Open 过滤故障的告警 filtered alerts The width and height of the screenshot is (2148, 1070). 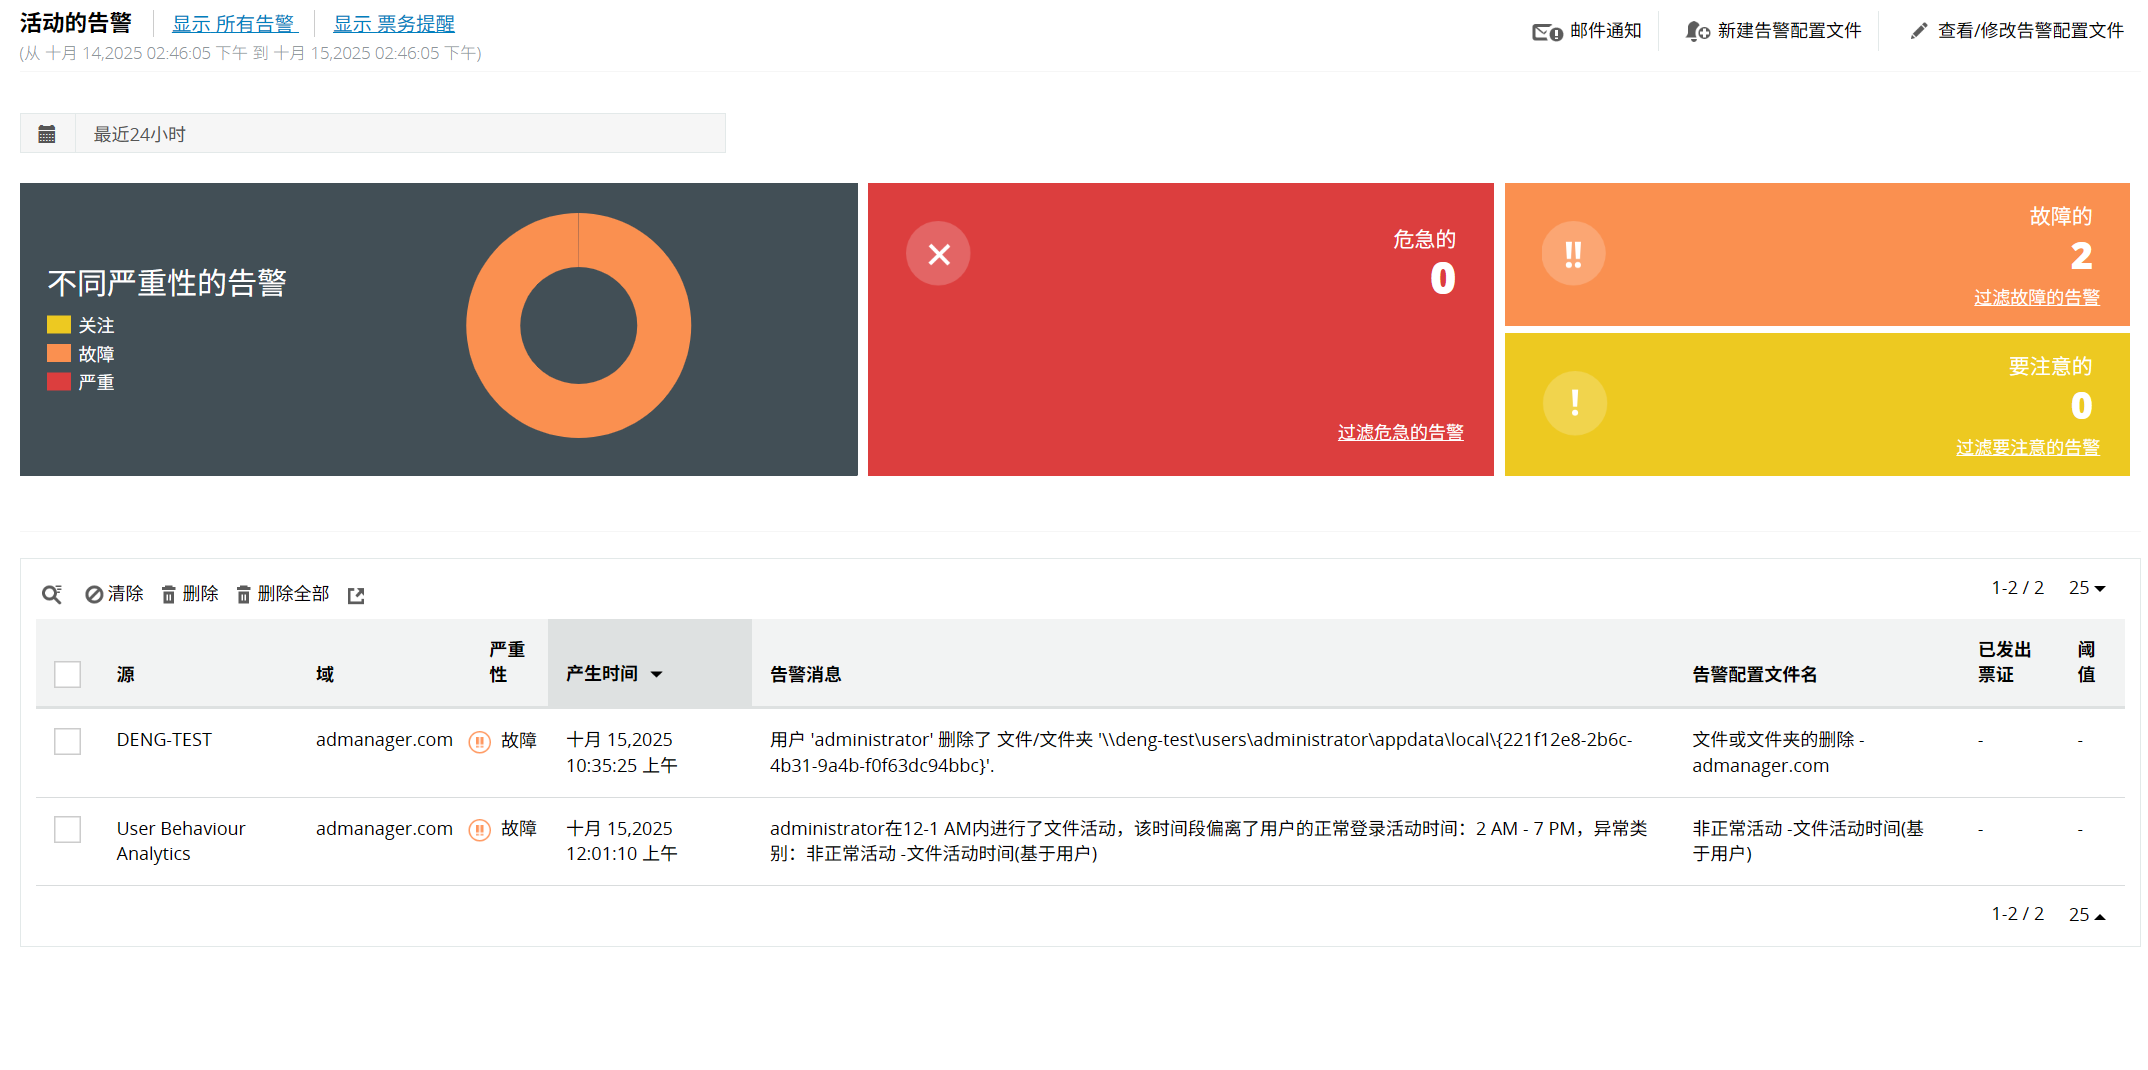tap(2036, 296)
